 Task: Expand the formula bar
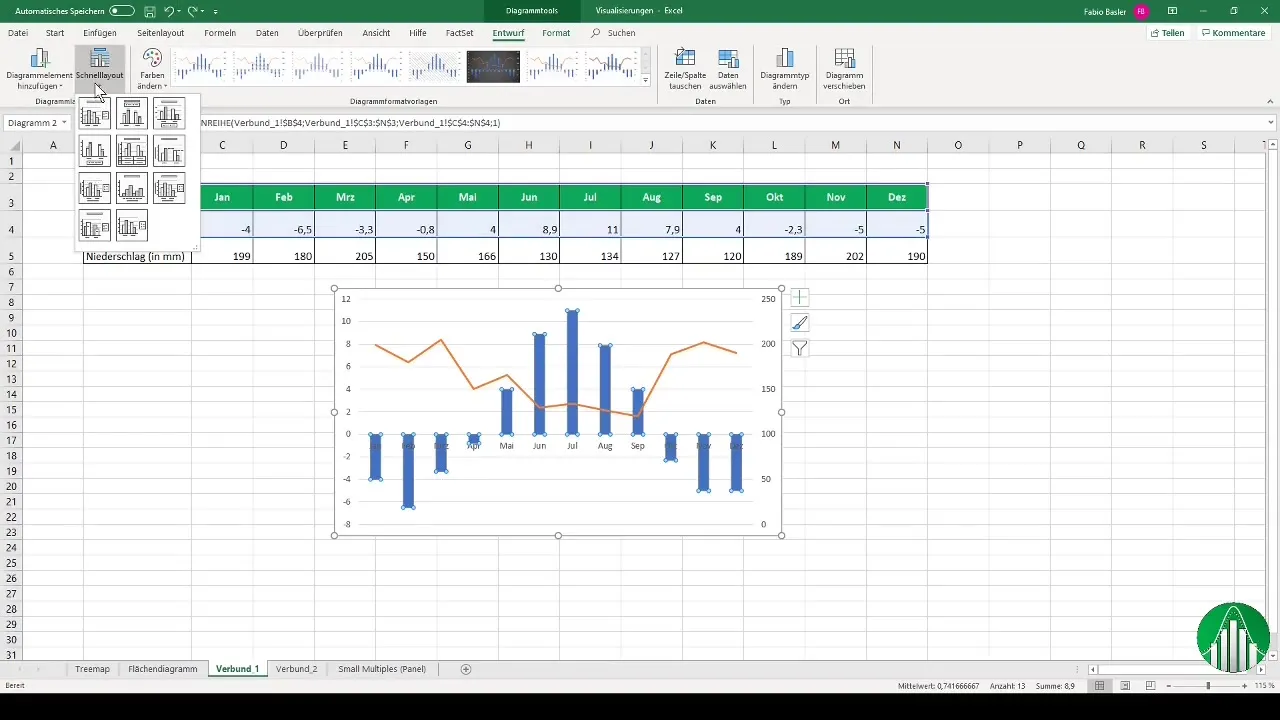(x=1271, y=123)
